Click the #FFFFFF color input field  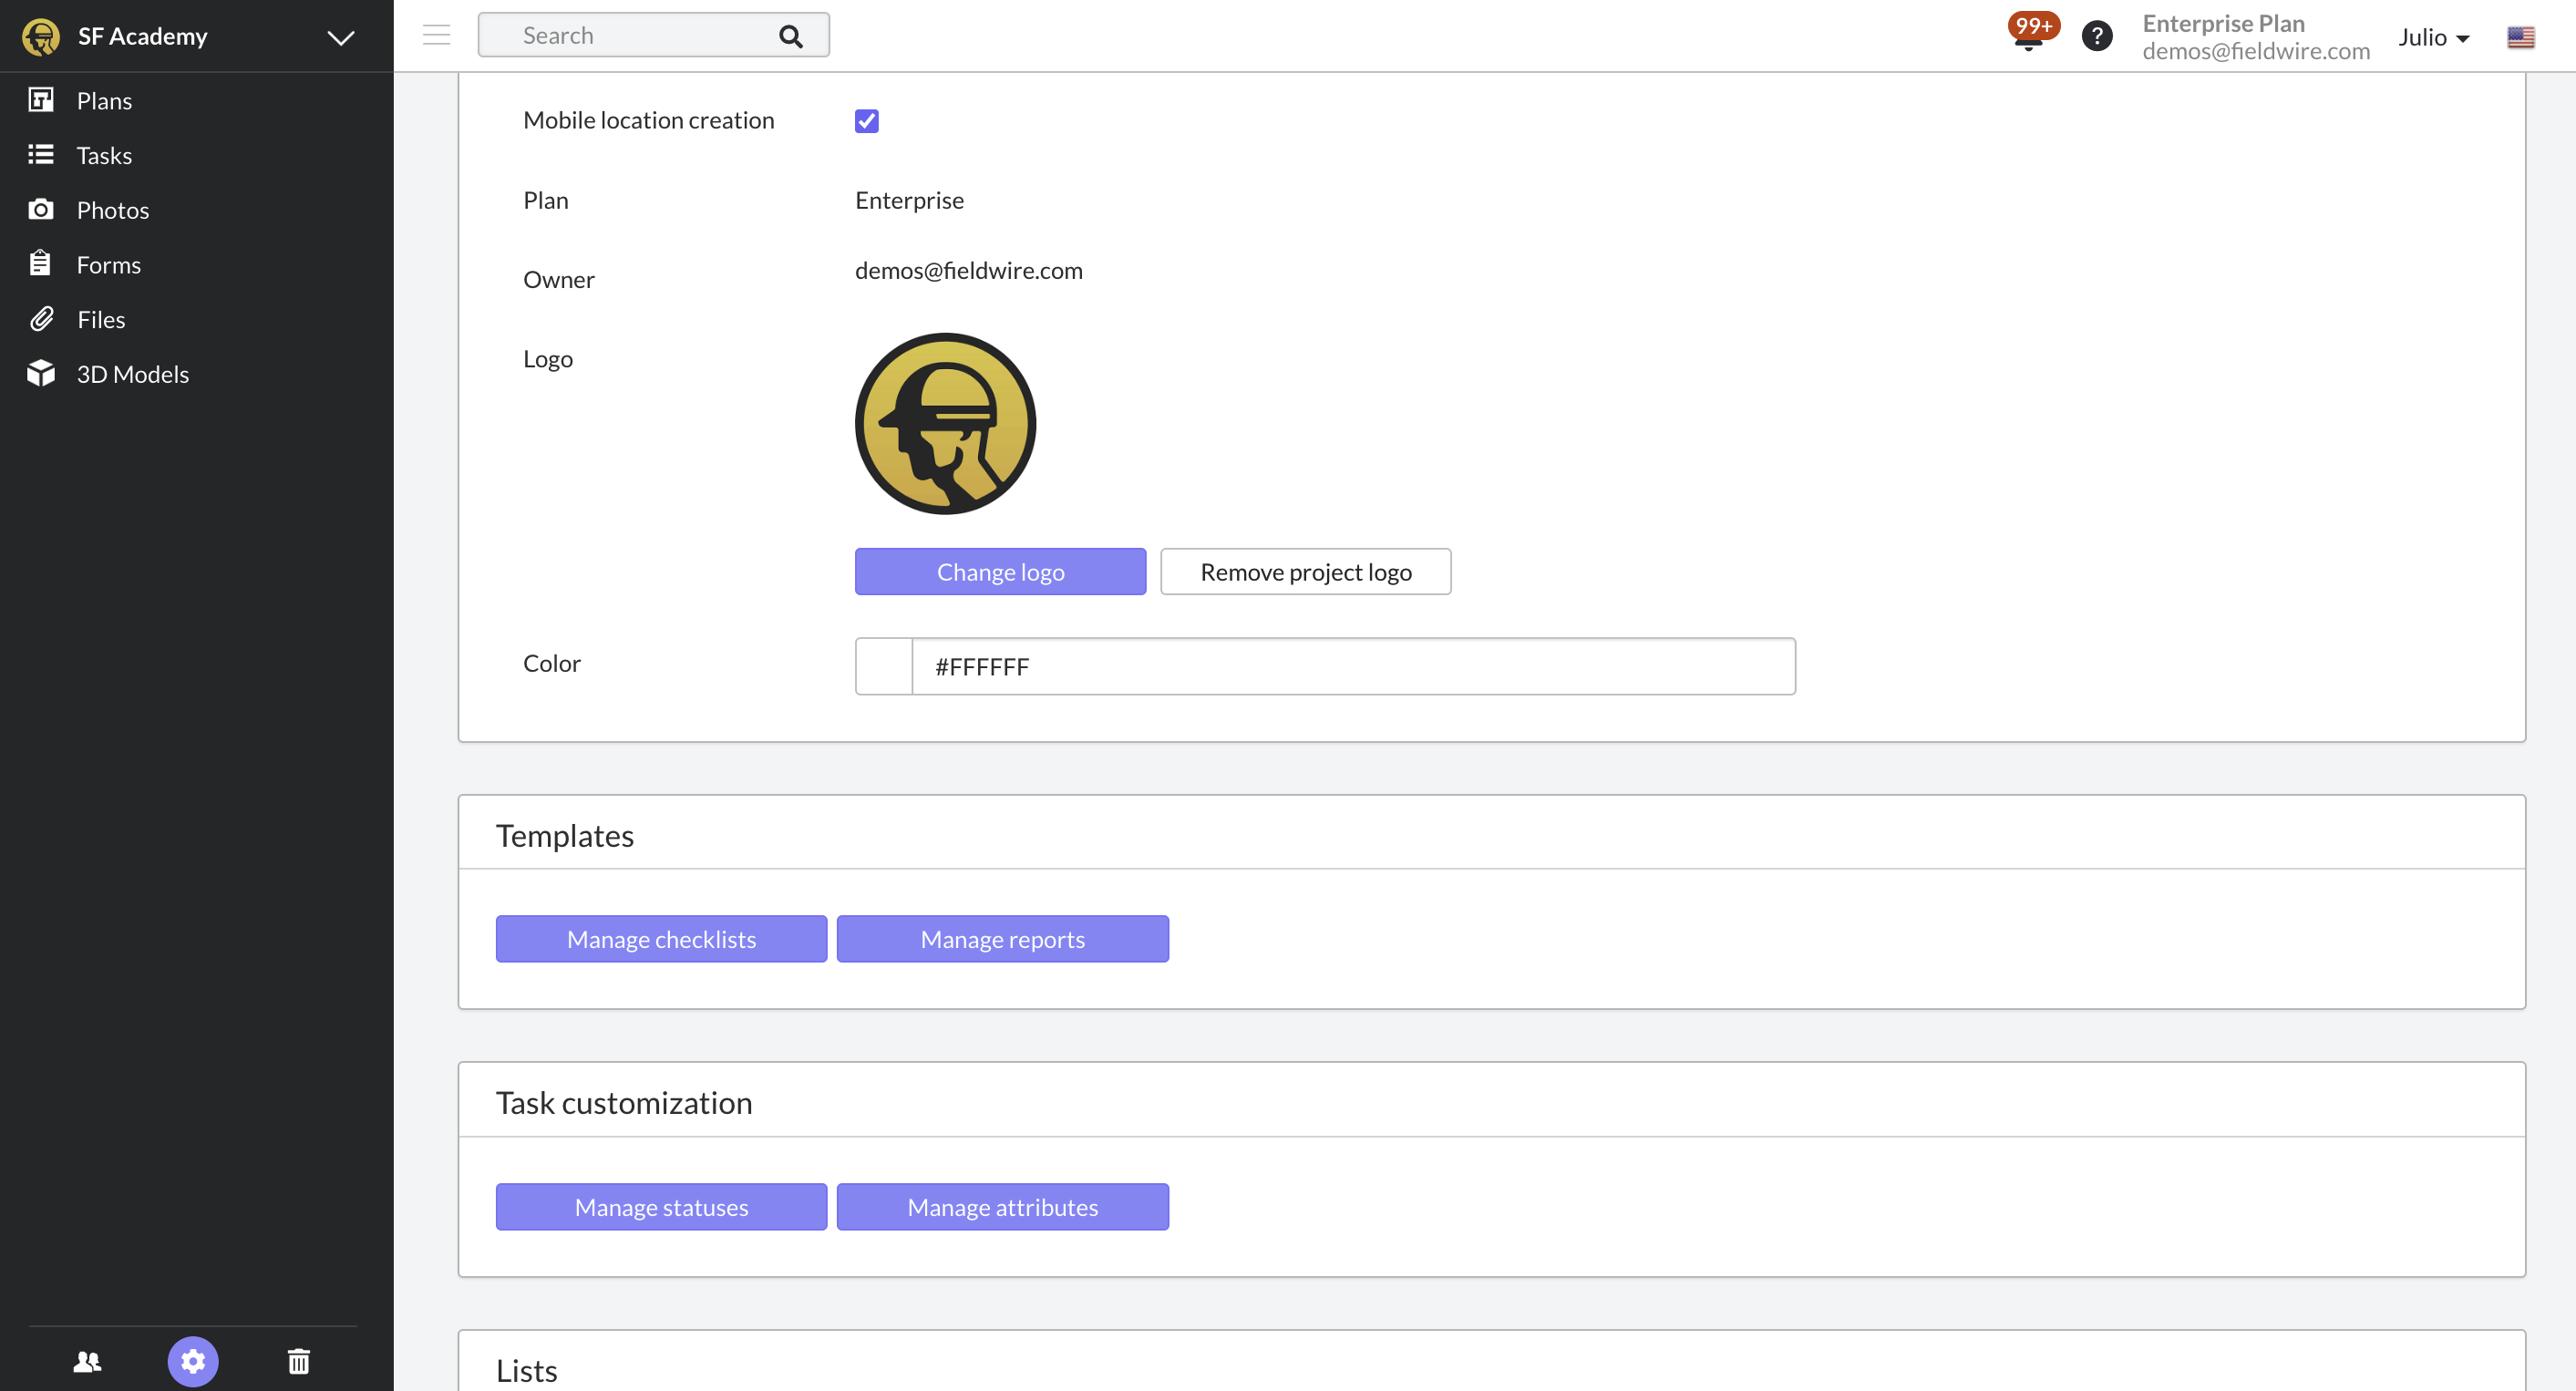pyautogui.click(x=1354, y=666)
